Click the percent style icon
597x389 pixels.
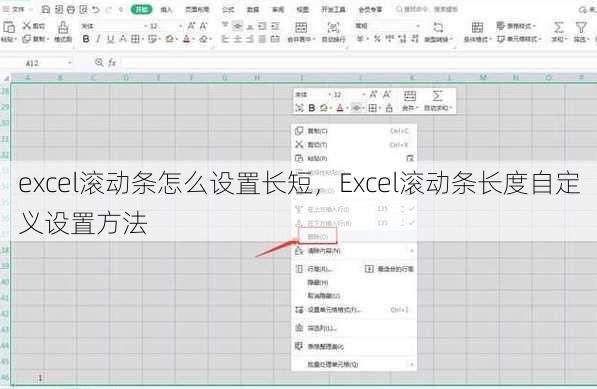(x=377, y=39)
